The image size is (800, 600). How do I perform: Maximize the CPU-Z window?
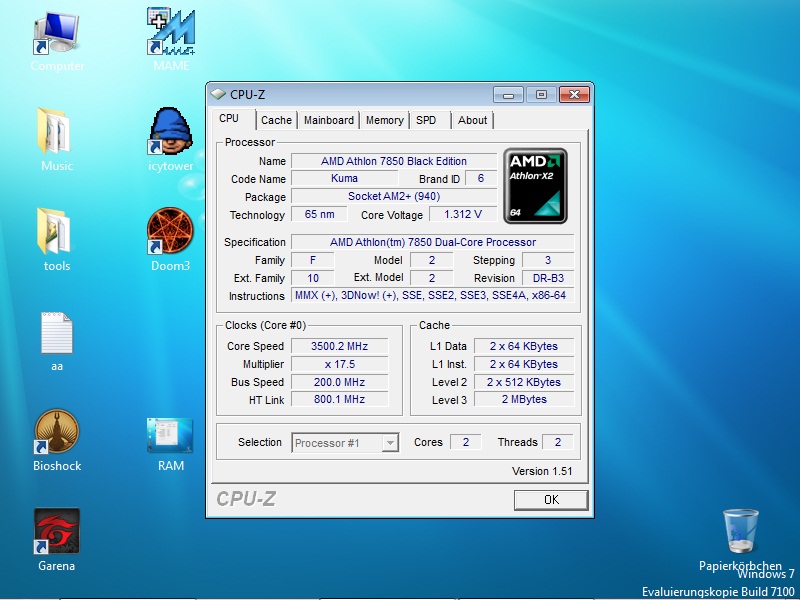tap(541, 95)
